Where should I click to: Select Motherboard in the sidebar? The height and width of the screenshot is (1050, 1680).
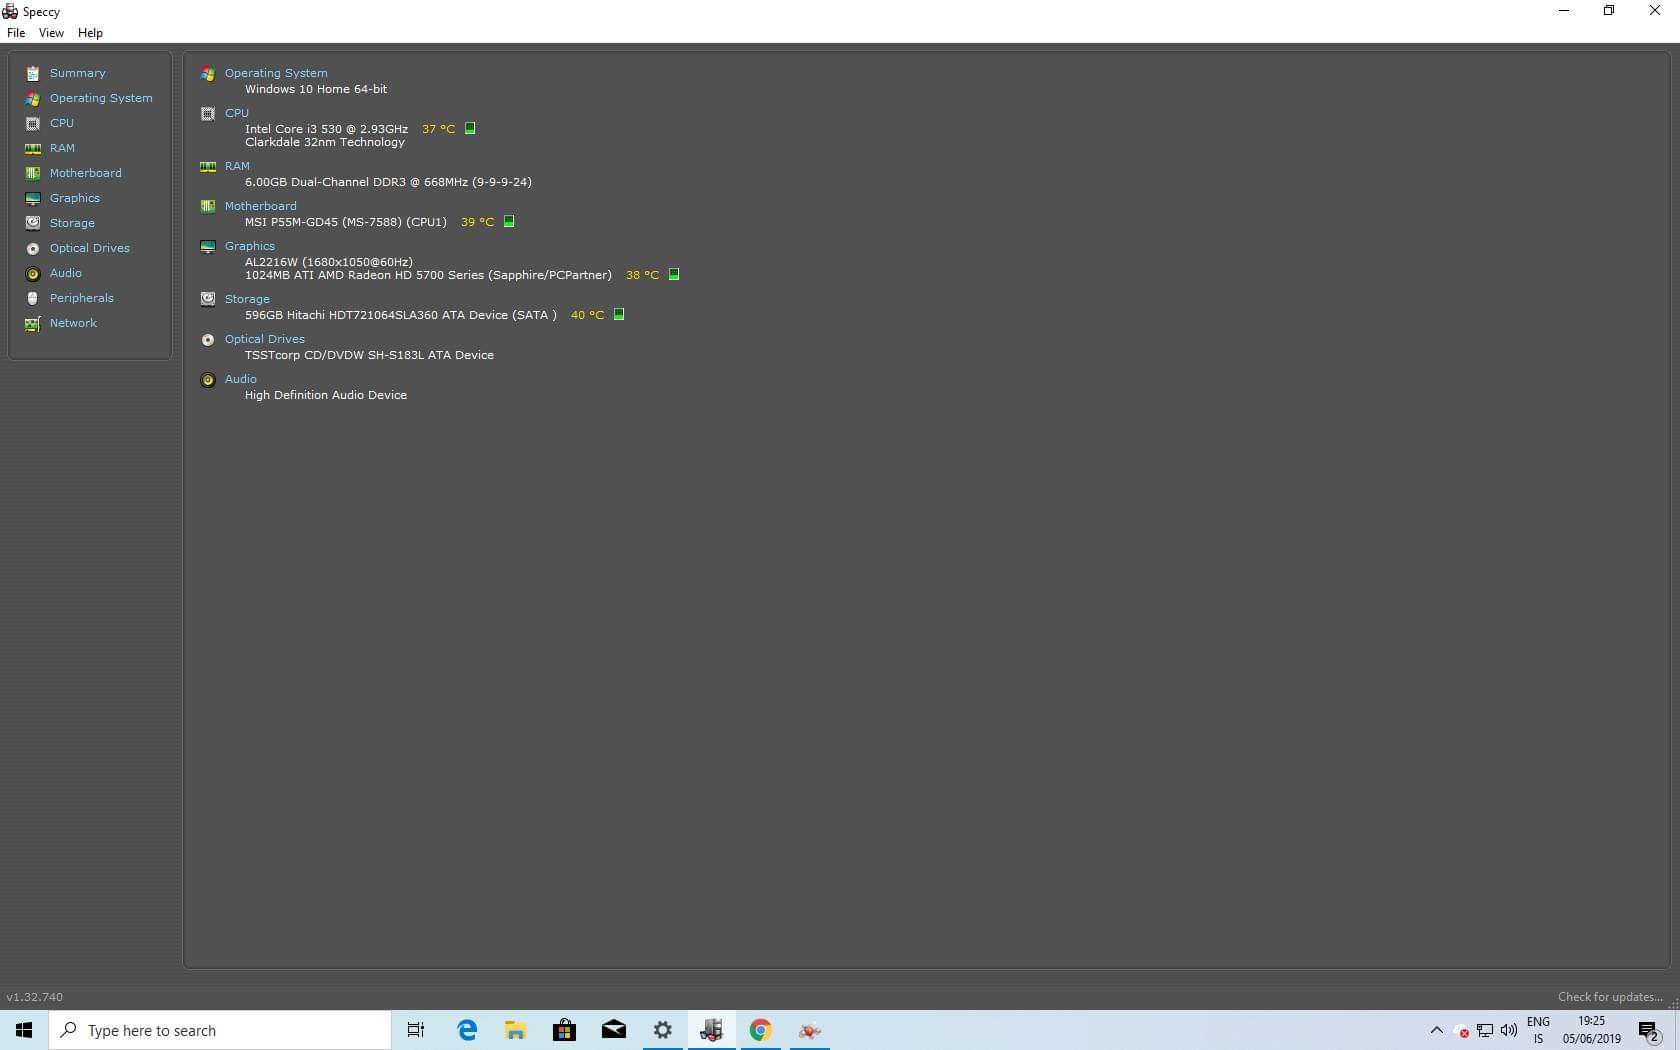[x=86, y=173]
